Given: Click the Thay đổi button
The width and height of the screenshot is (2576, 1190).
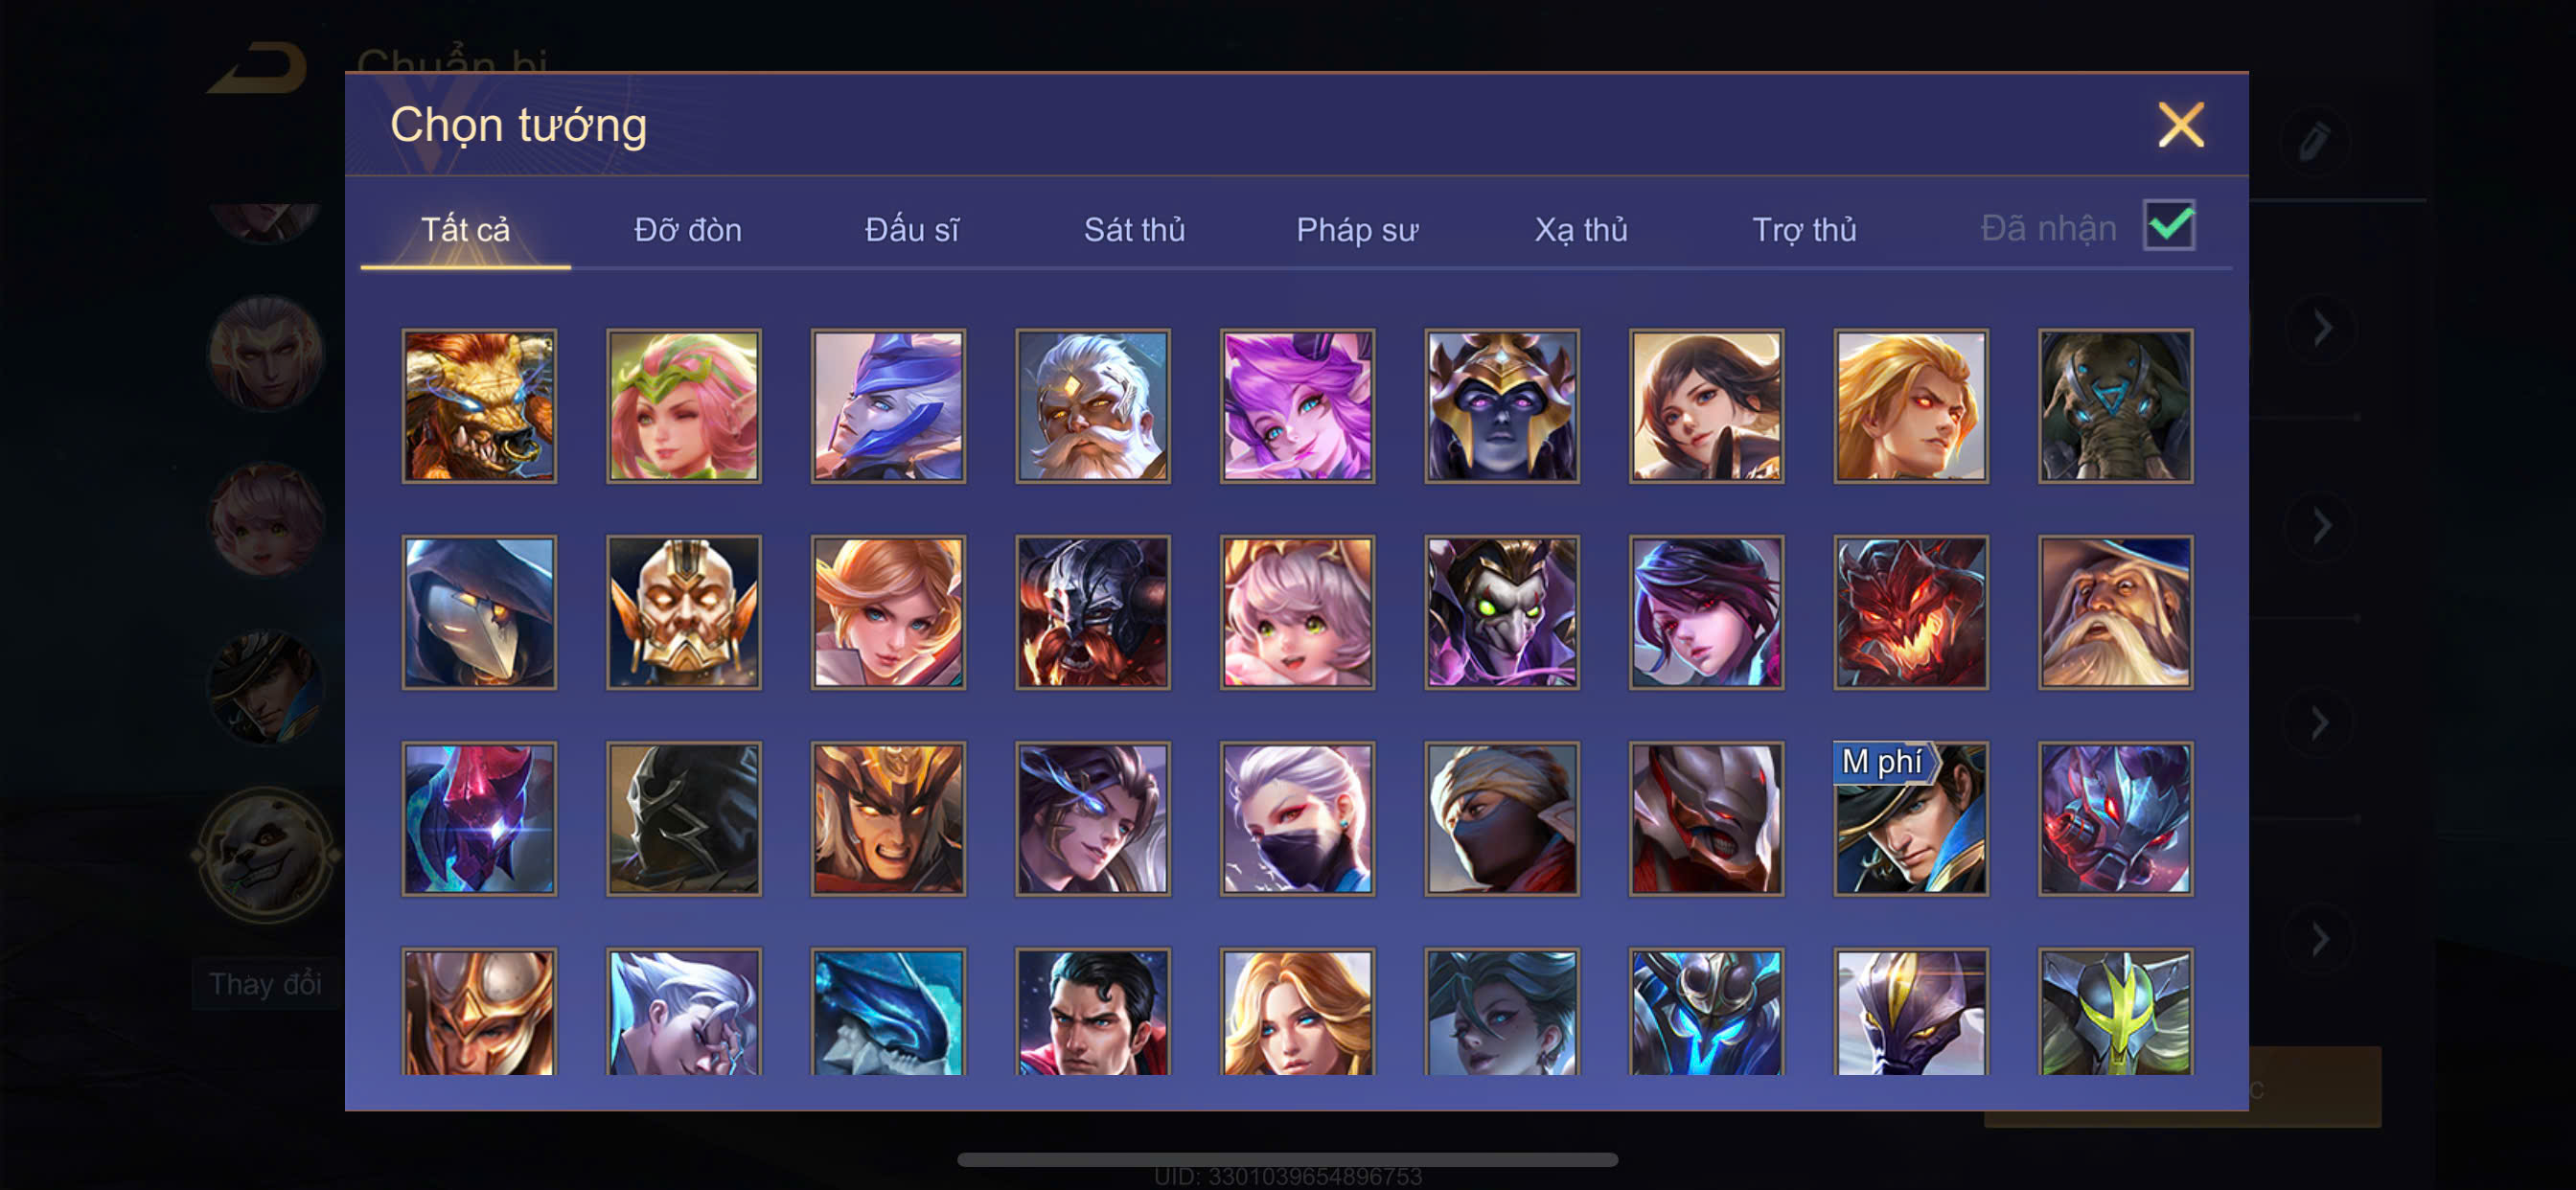Looking at the screenshot, I should 265,984.
